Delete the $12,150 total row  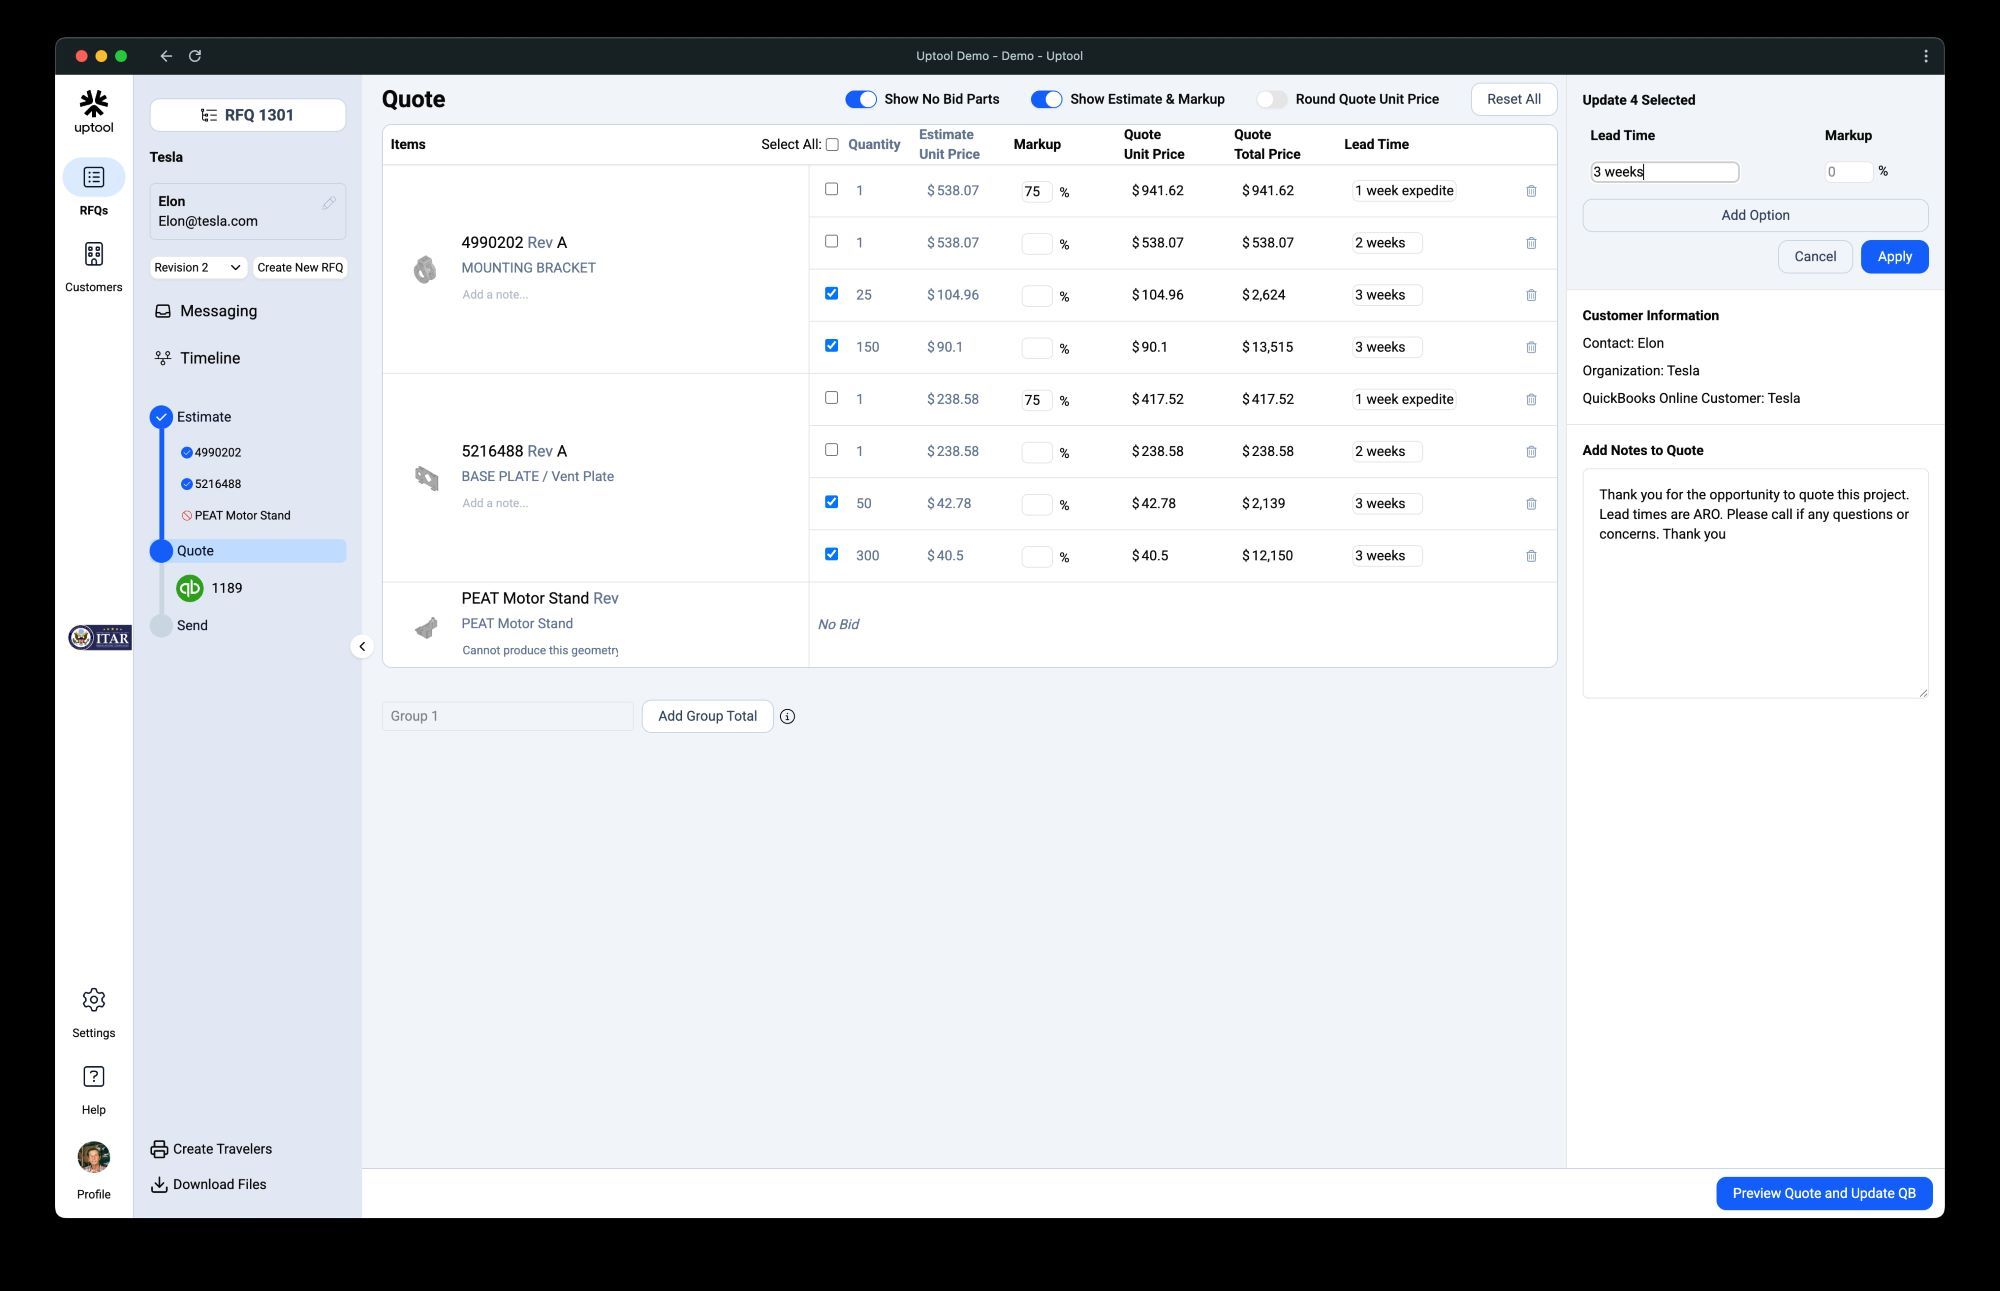[x=1531, y=556]
